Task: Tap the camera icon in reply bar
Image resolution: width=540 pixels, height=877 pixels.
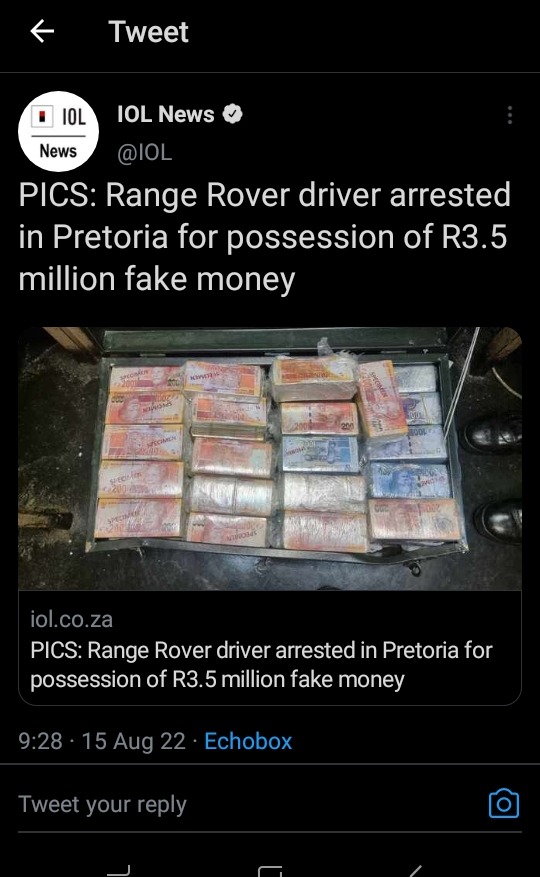Action: pyautogui.click(x=504, y=804)
